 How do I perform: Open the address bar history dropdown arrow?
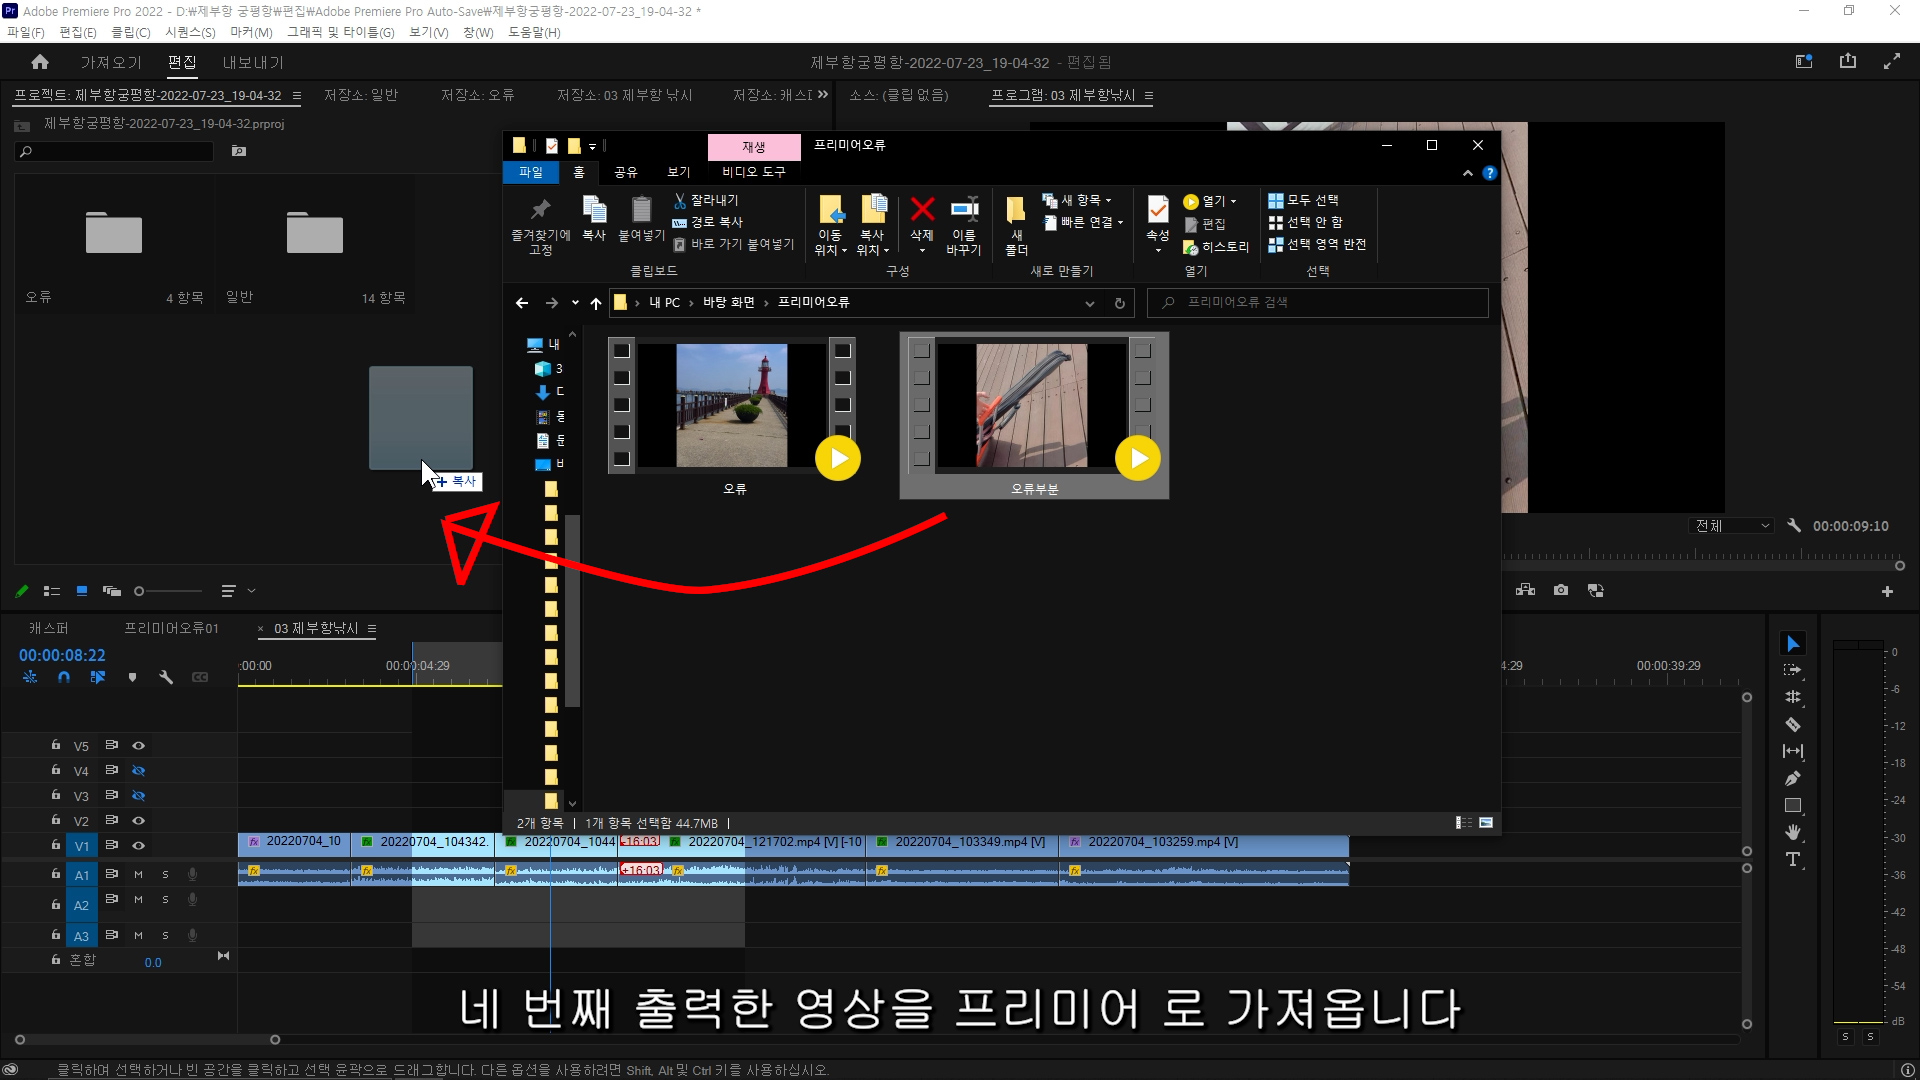1089,303
